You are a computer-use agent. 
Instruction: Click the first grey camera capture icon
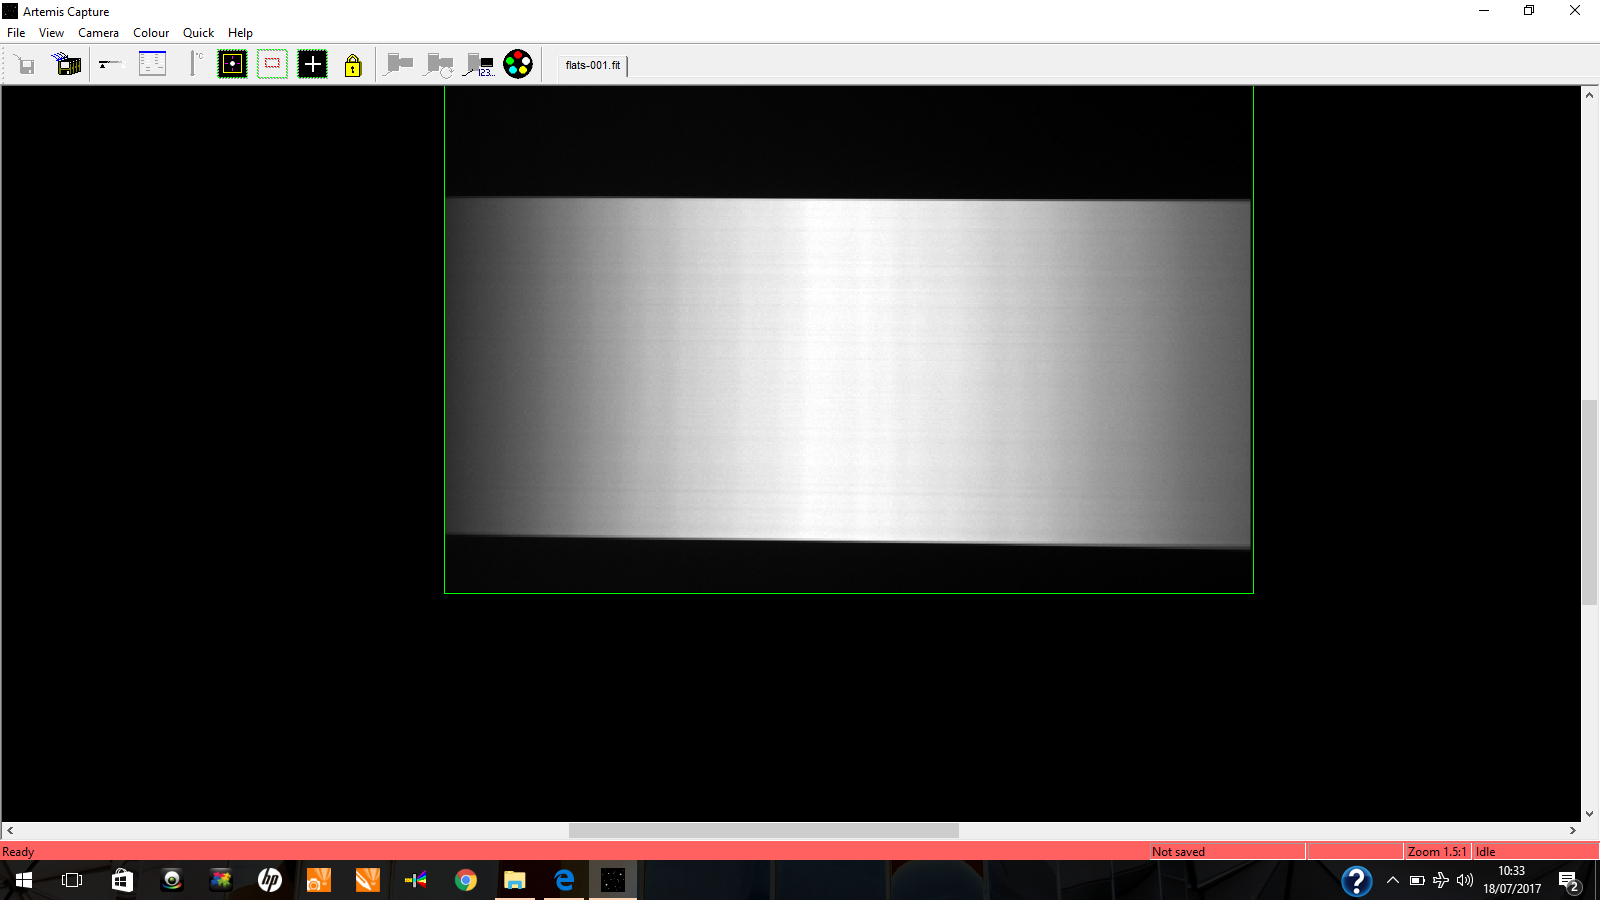399,65
